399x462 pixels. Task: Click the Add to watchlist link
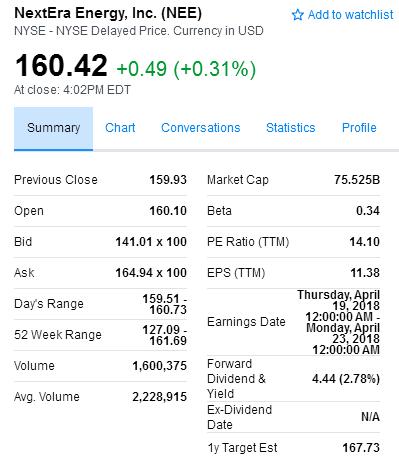click(343, 15)
